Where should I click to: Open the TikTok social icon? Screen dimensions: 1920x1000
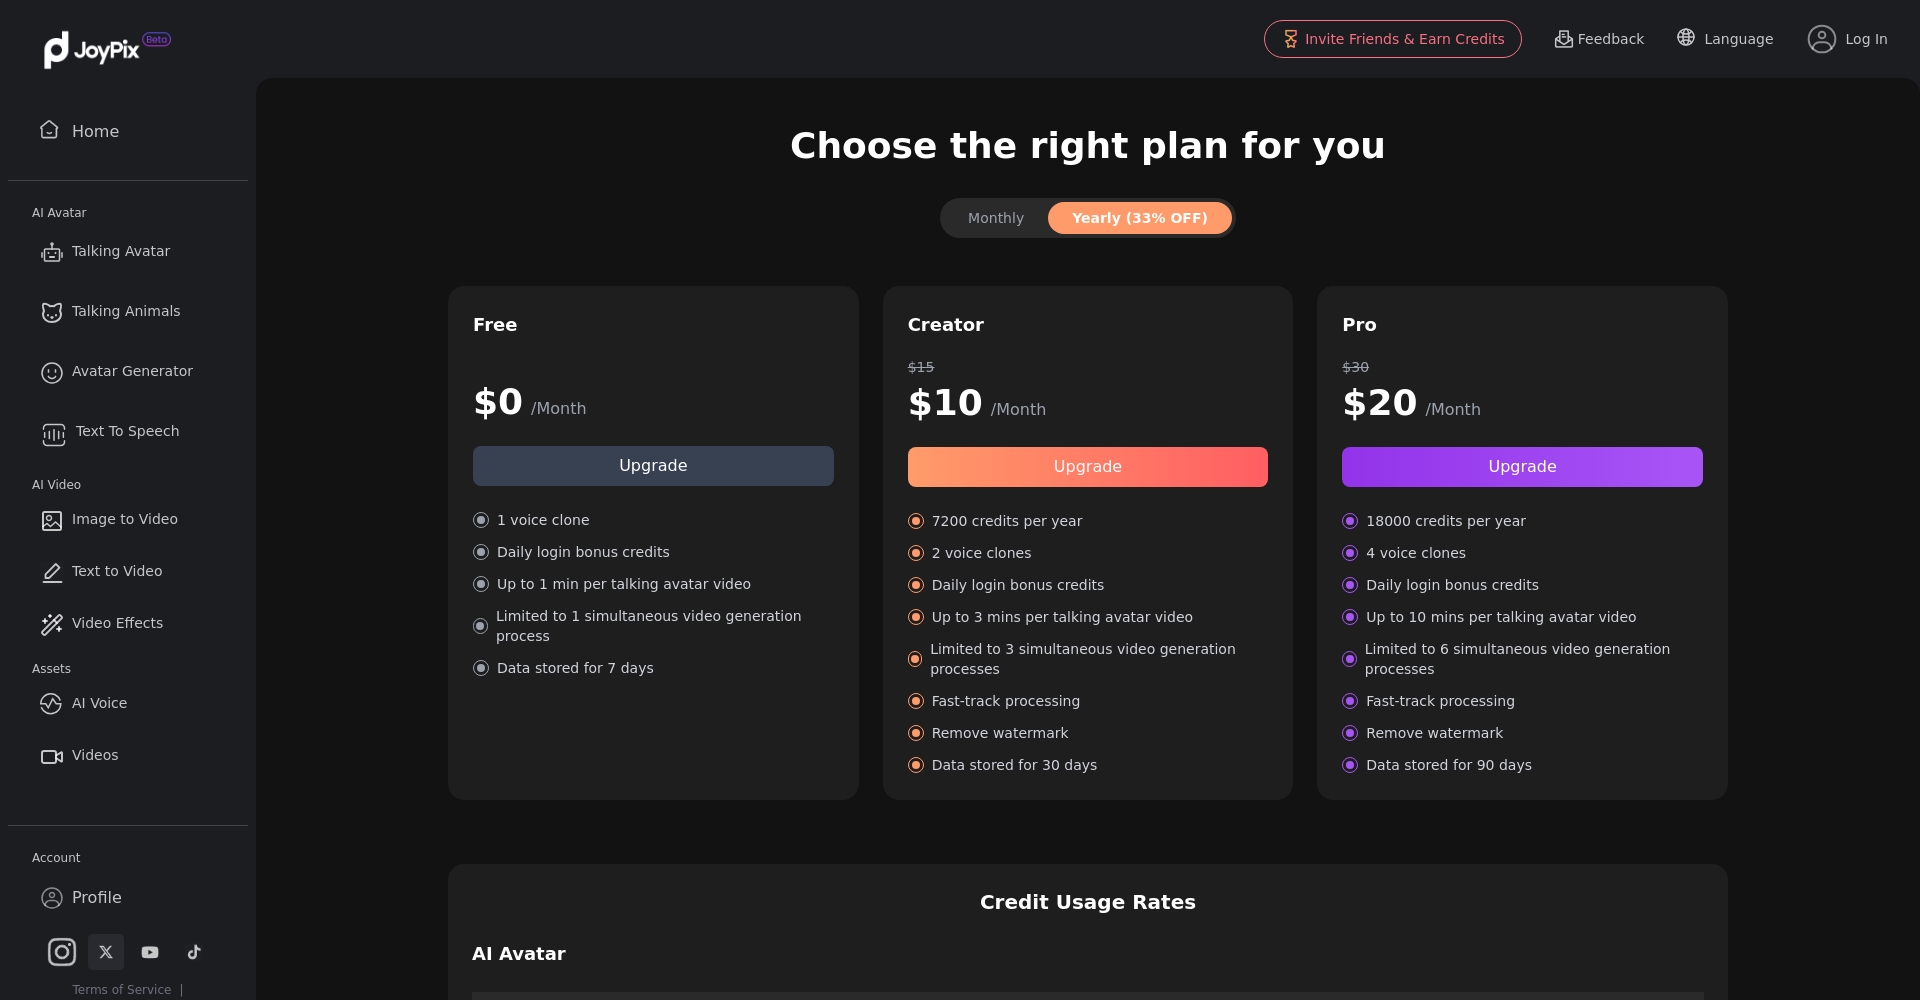pyautogui.click(x=194, y=952)
